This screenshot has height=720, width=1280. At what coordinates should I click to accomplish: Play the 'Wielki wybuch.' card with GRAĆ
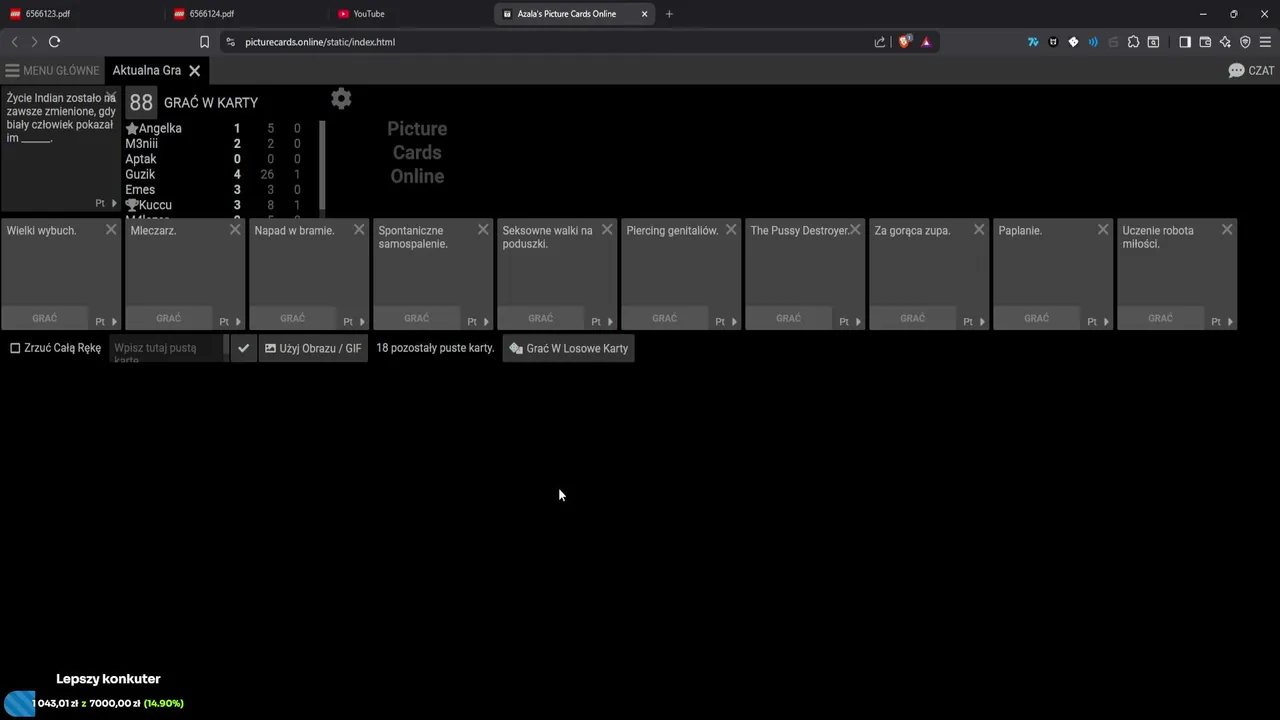(44, 318)
